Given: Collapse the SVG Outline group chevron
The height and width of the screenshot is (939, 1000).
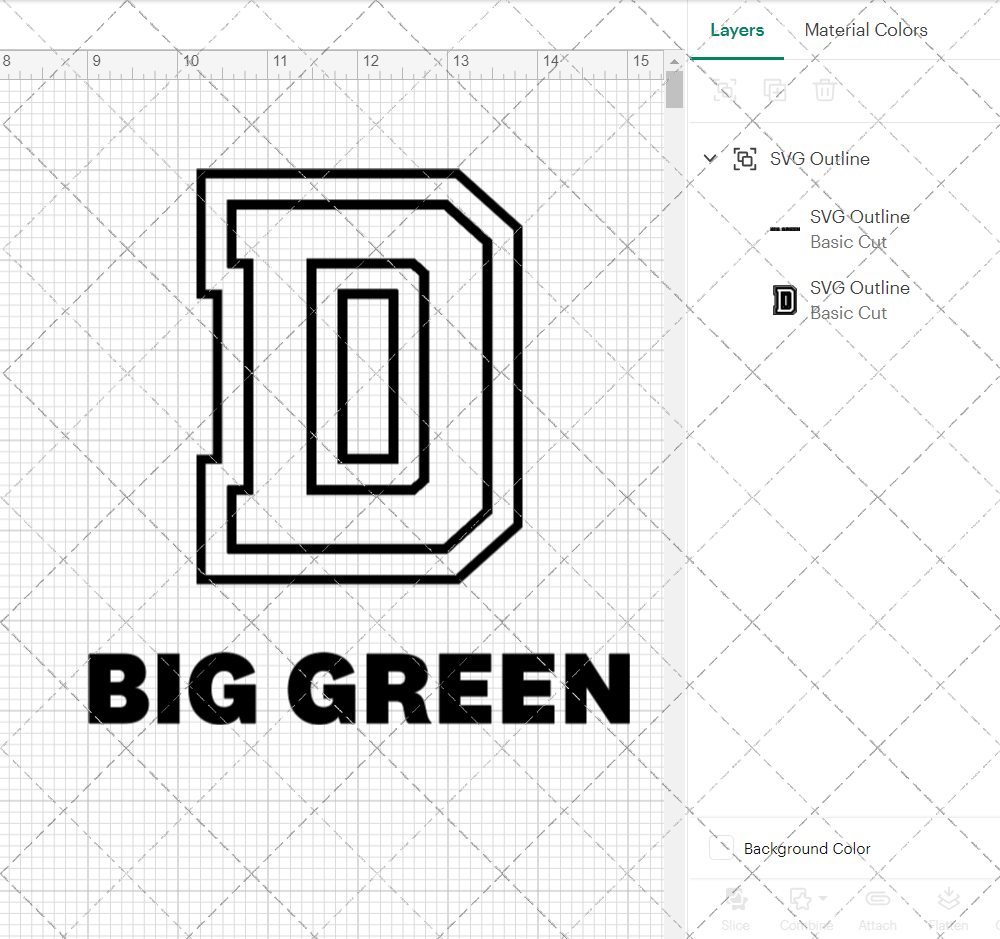Looking at the screenshot, I should click(710, 158).
